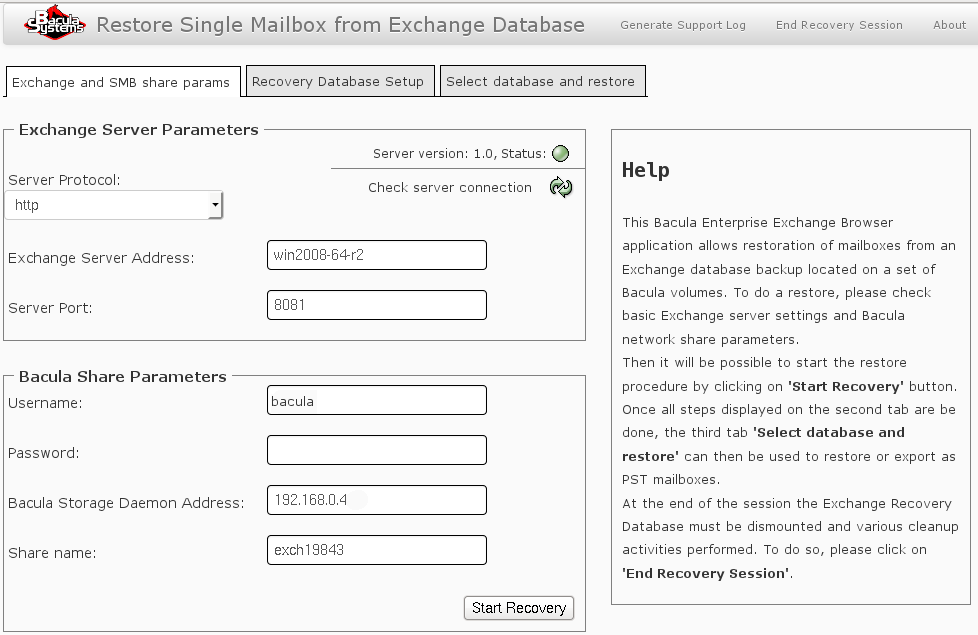
Task: Click the Bacula Storage Daemon Address field
Action: [x=377, y=500]
